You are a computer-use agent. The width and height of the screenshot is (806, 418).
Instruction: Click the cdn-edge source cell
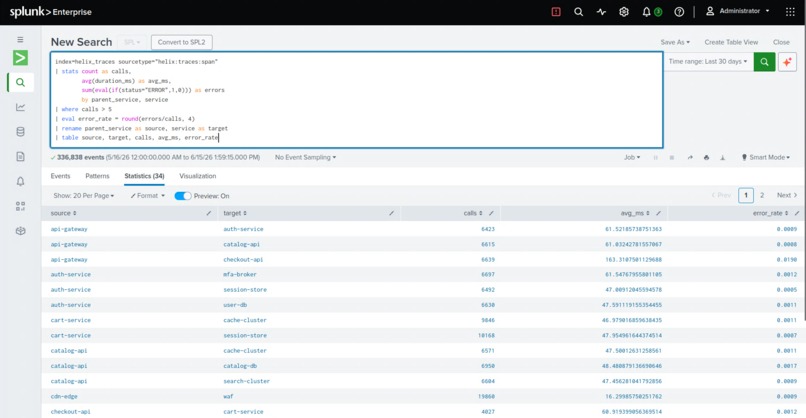click(64, 396)
